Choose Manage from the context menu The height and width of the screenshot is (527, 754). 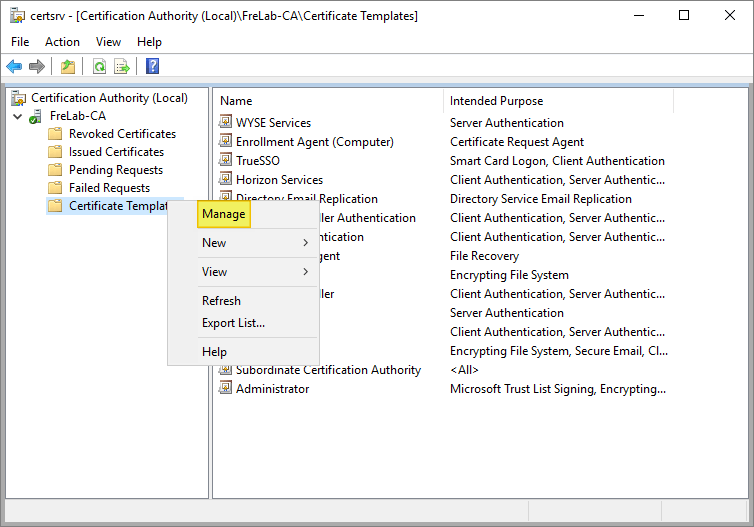[222, 214]
